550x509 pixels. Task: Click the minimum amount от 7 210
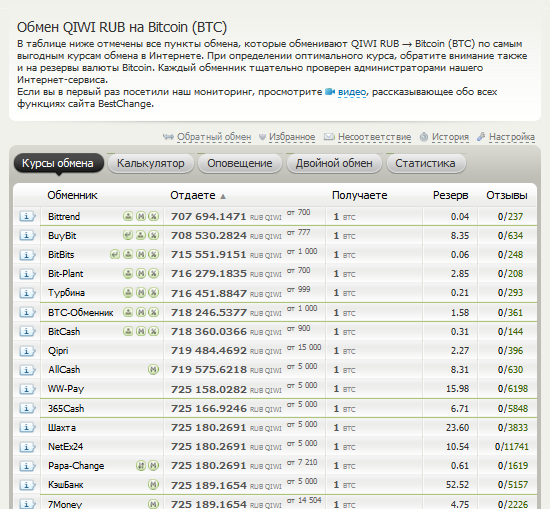coord(302,462)
